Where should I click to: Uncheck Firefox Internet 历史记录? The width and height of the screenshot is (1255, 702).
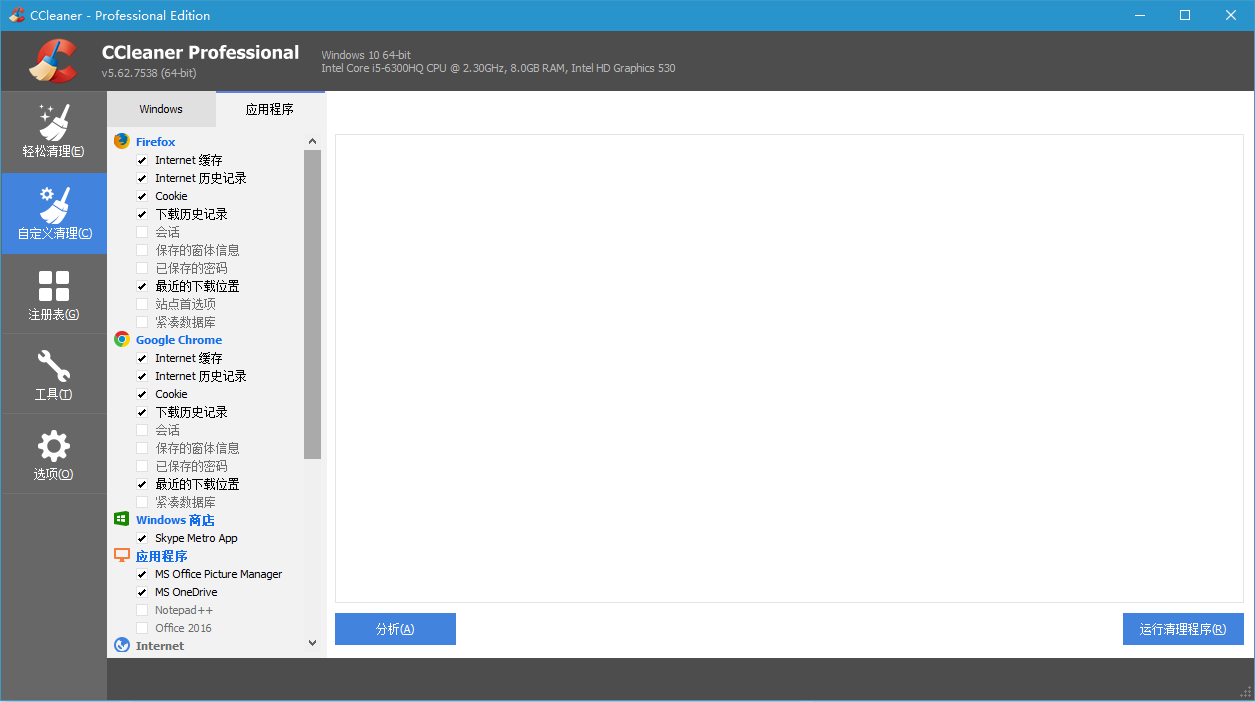142,178
